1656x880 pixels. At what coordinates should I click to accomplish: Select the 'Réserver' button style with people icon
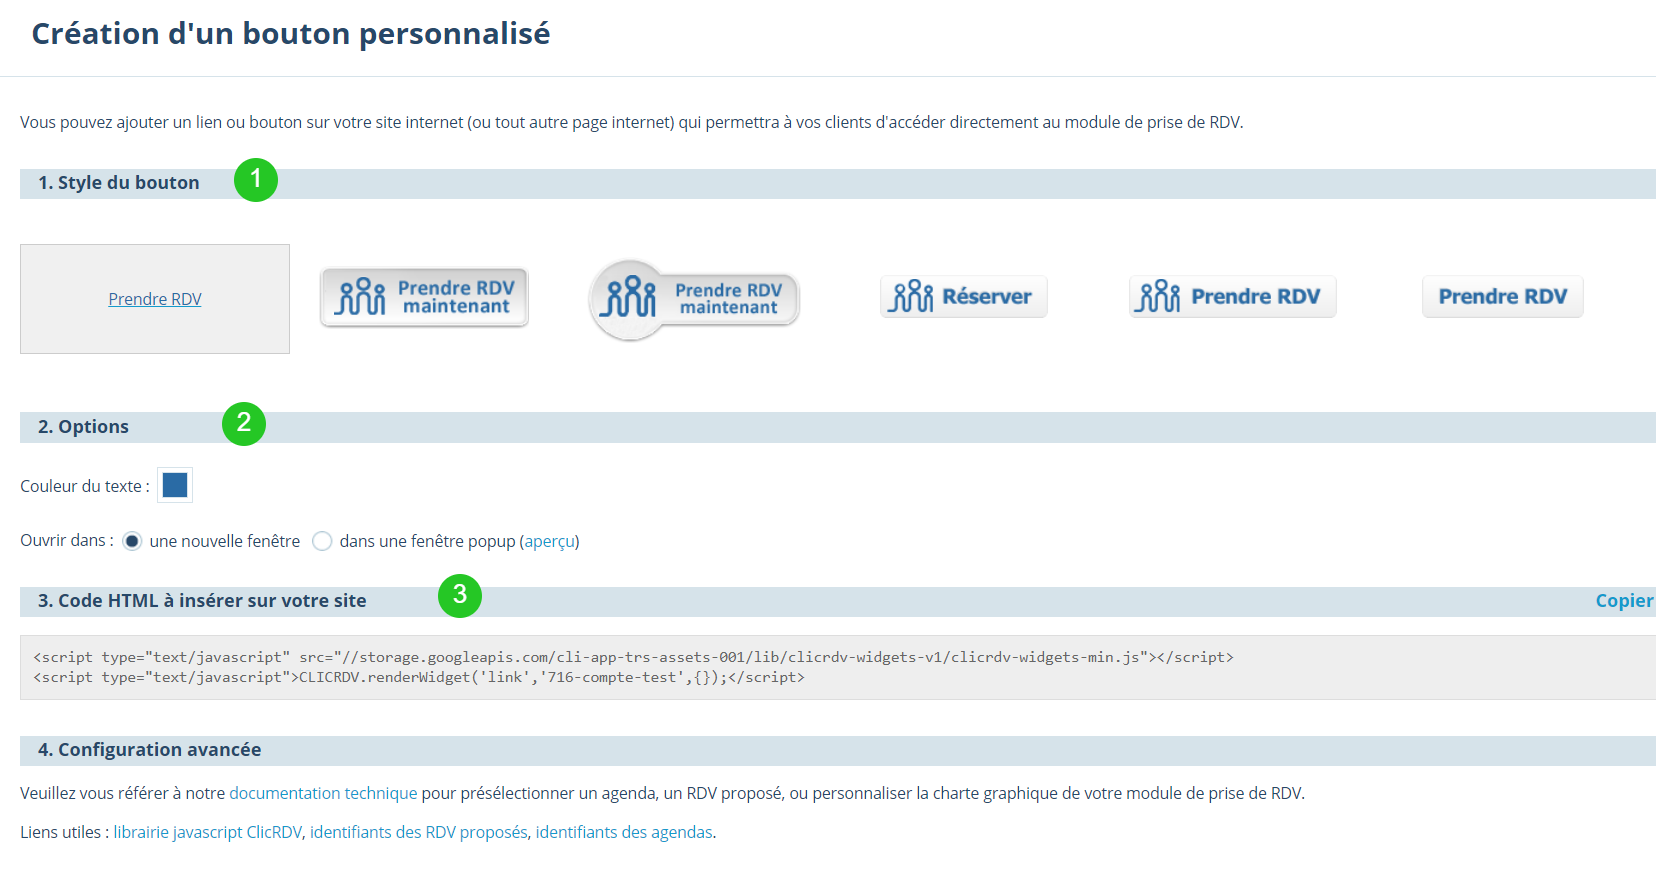(x=964, y=297)
